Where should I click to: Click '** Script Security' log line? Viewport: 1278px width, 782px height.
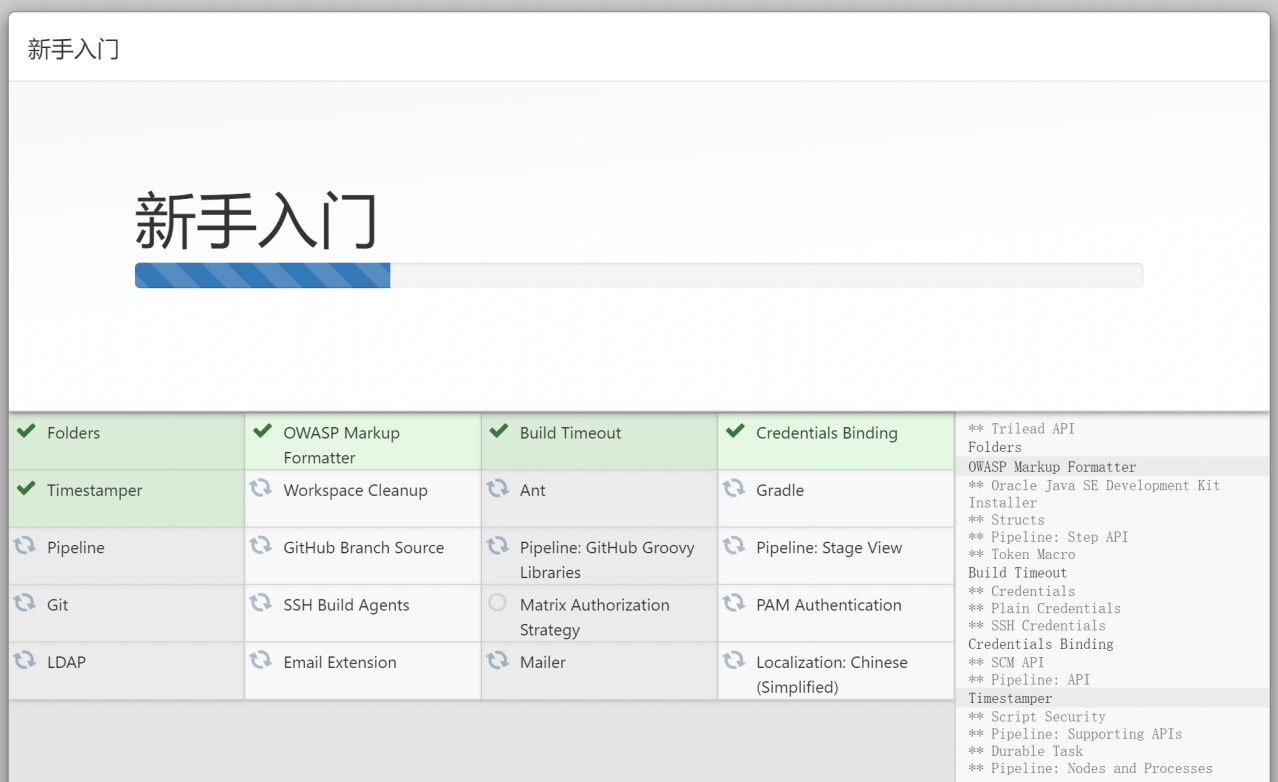coord(1037,716)
